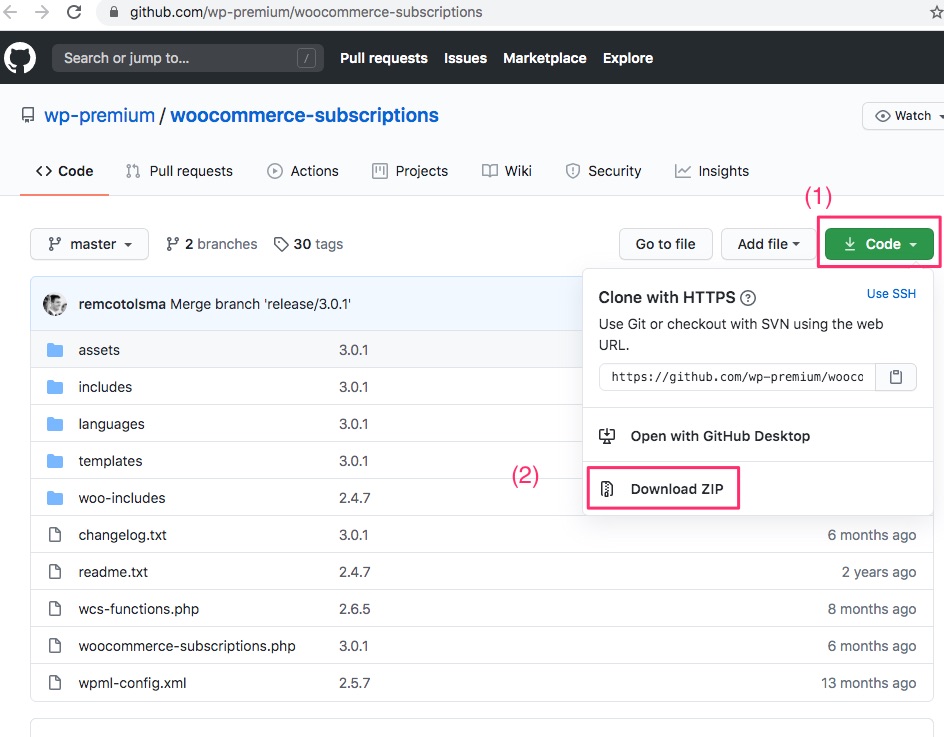This screenshot has height=737, width=944.
Task: Click the browser address bar URL
Action: point(306,12)
